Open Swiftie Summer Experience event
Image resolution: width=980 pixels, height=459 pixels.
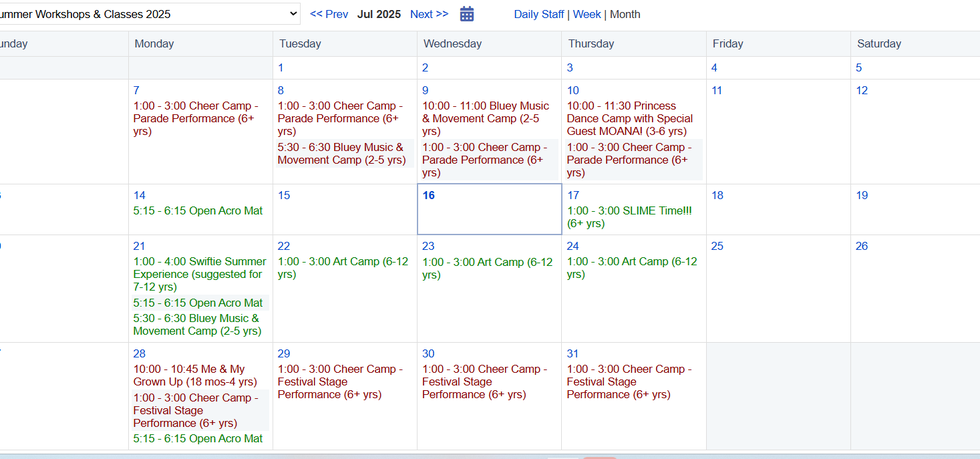pos(200,274)
